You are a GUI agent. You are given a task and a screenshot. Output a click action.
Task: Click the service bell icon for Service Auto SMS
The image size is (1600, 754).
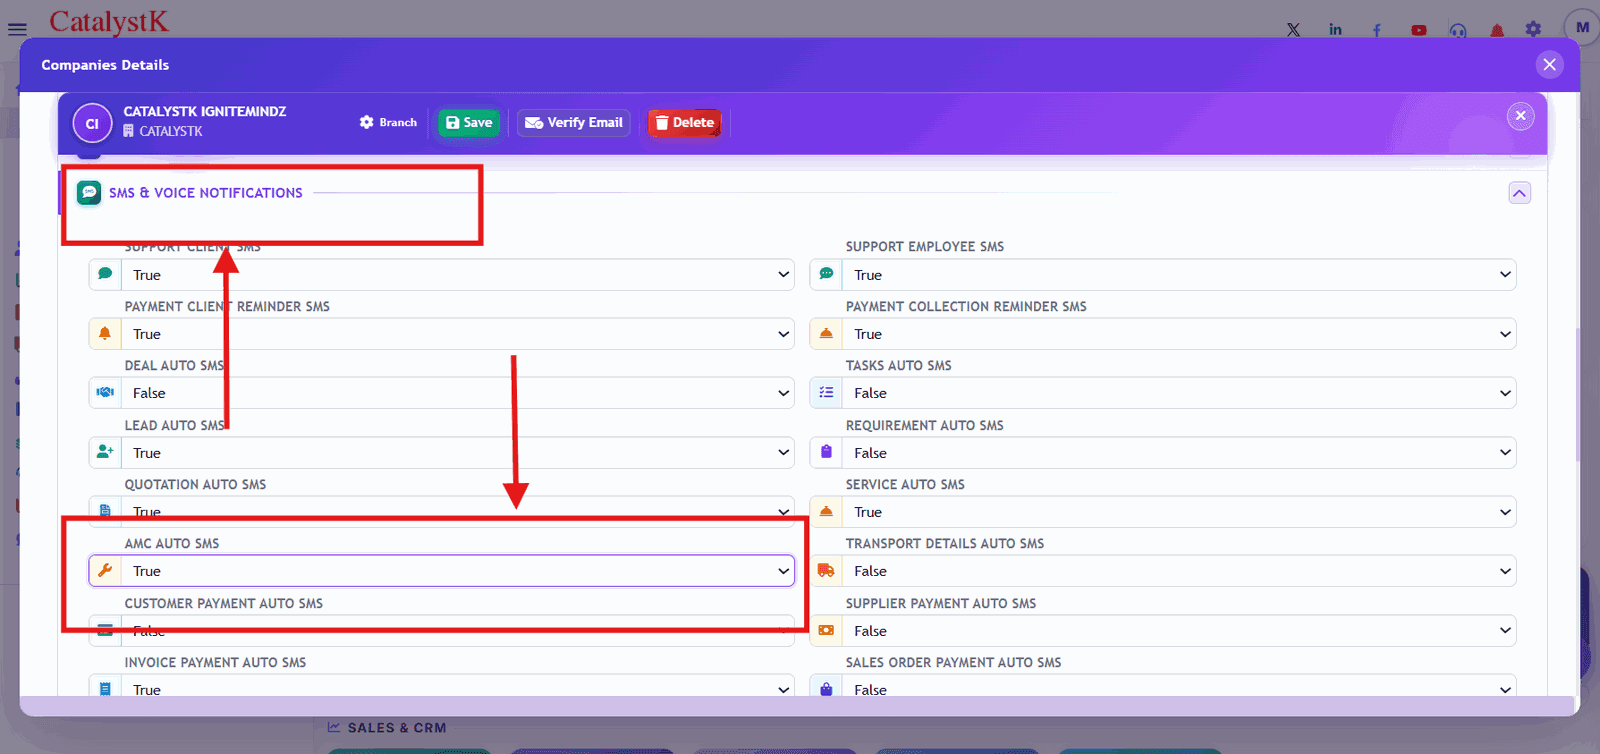click(x=826, y=511)
